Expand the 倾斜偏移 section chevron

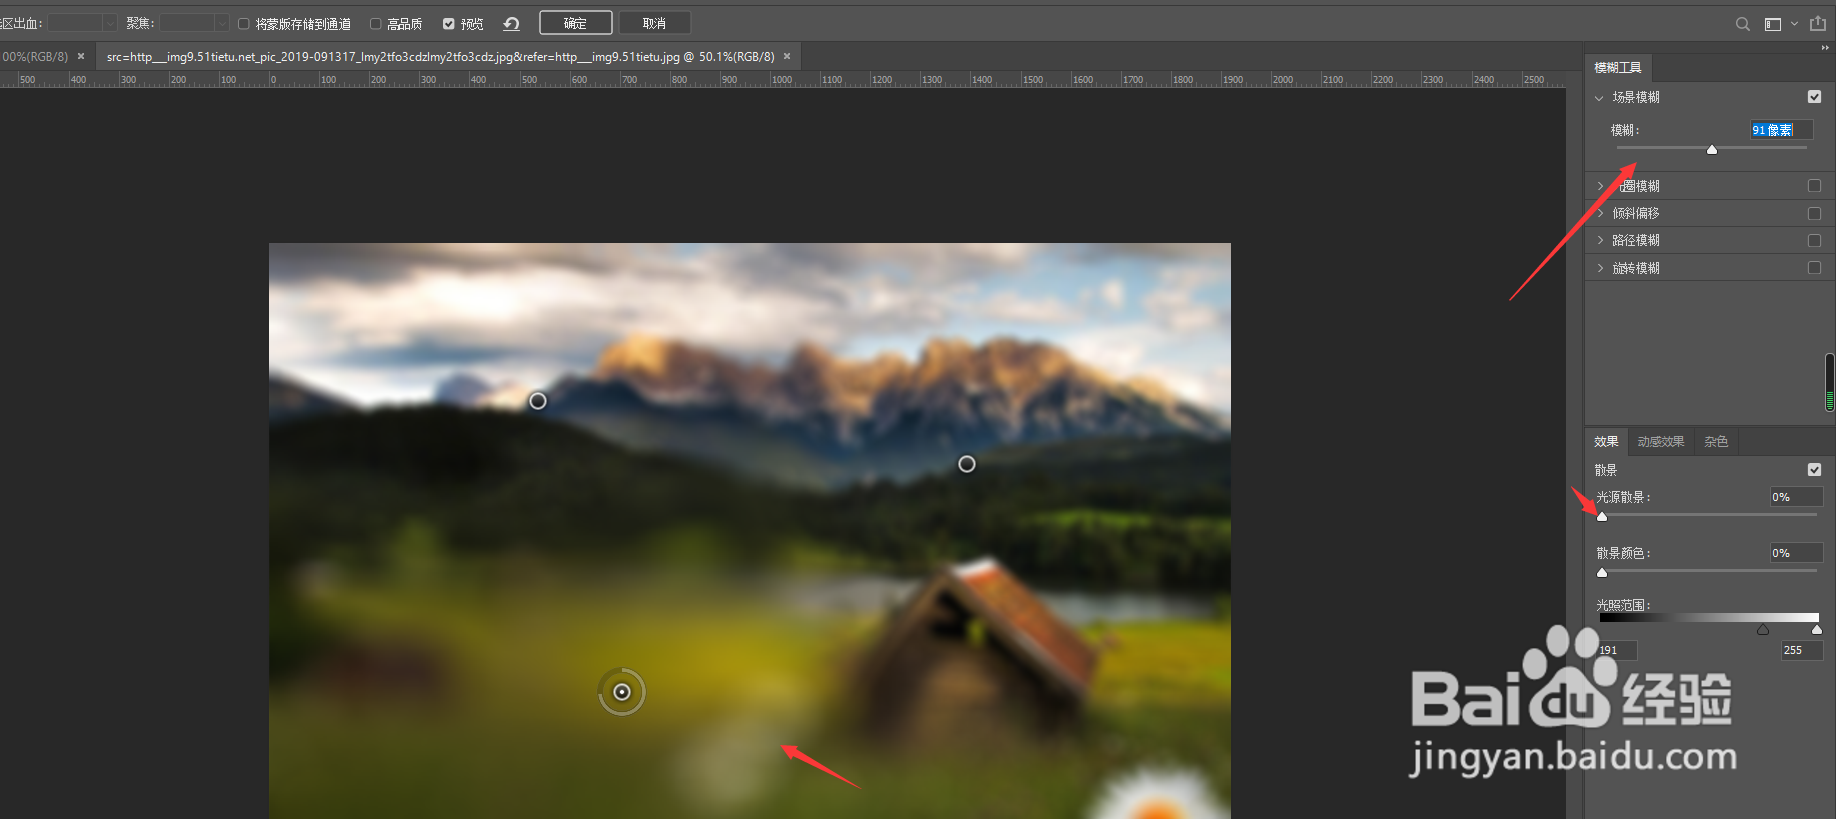tap(1600, 213)
